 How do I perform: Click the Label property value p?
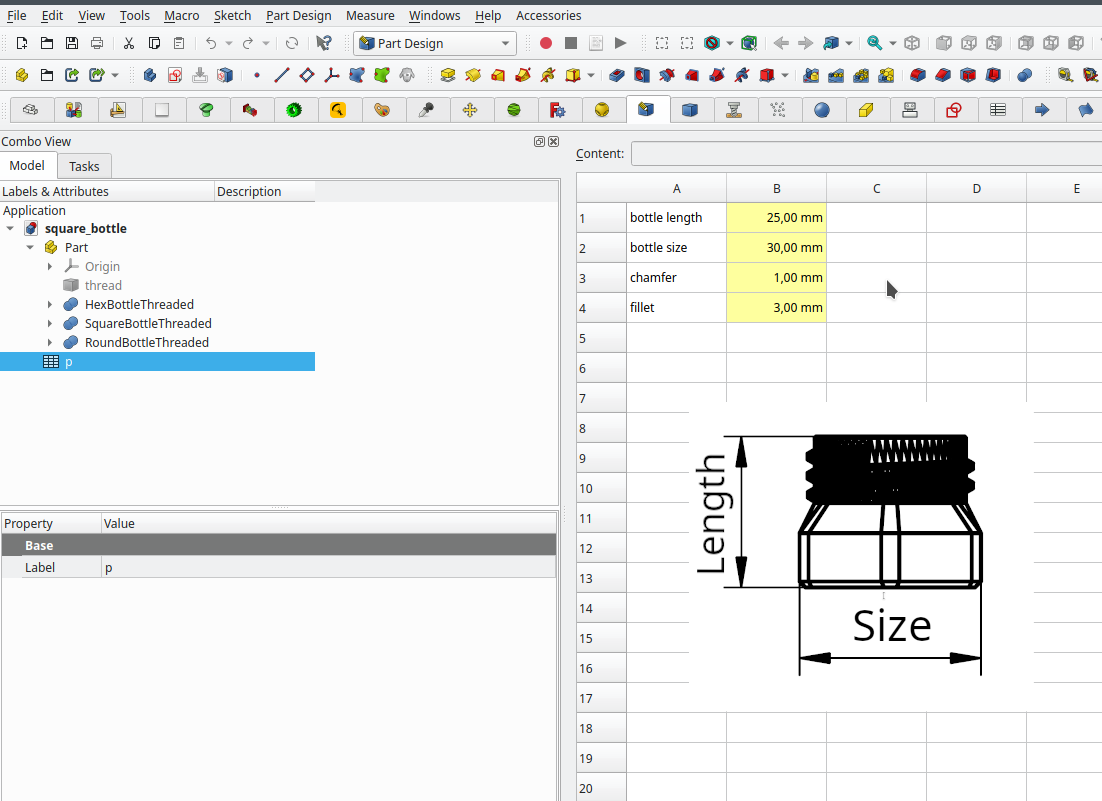(328, 568)
